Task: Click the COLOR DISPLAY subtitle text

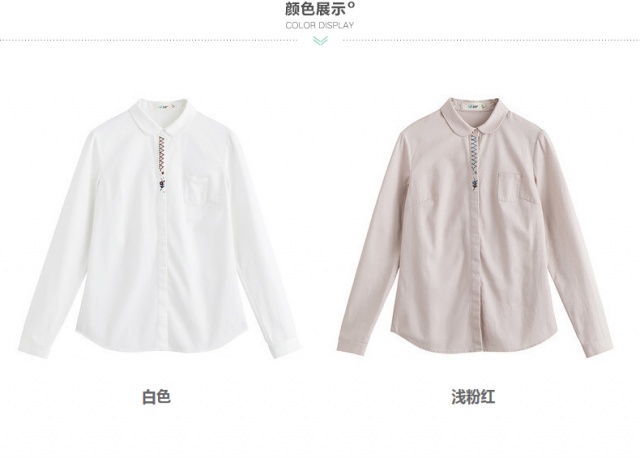Action: 320,25
